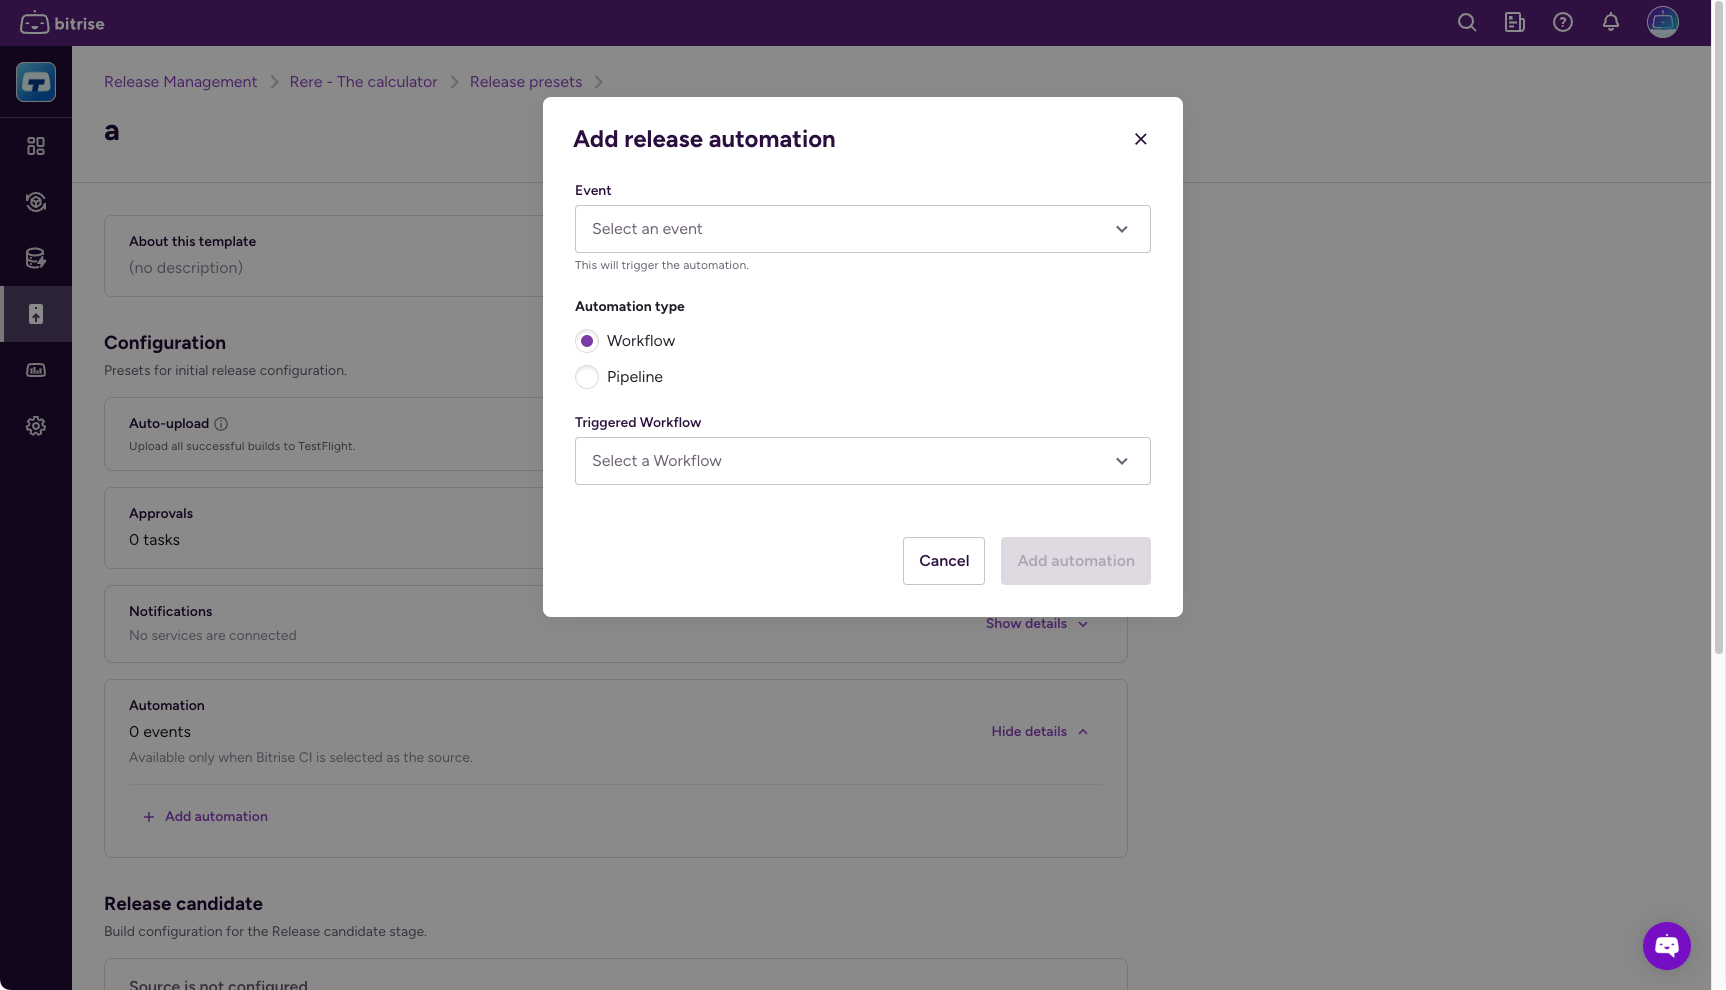The height and width of the screenshot is (990, 1726).
Task: Open your profile avatar in the top bar
Action: pos(1662,22)
